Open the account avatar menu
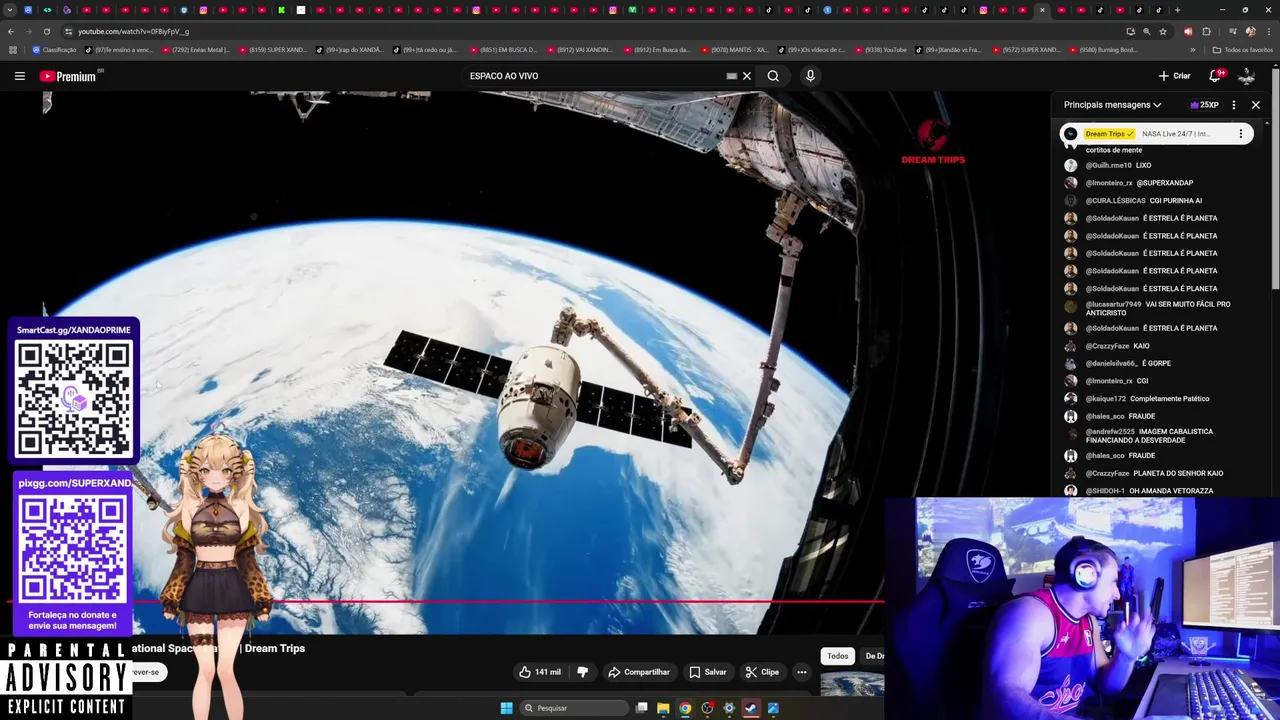 (x=1246, y=76)
